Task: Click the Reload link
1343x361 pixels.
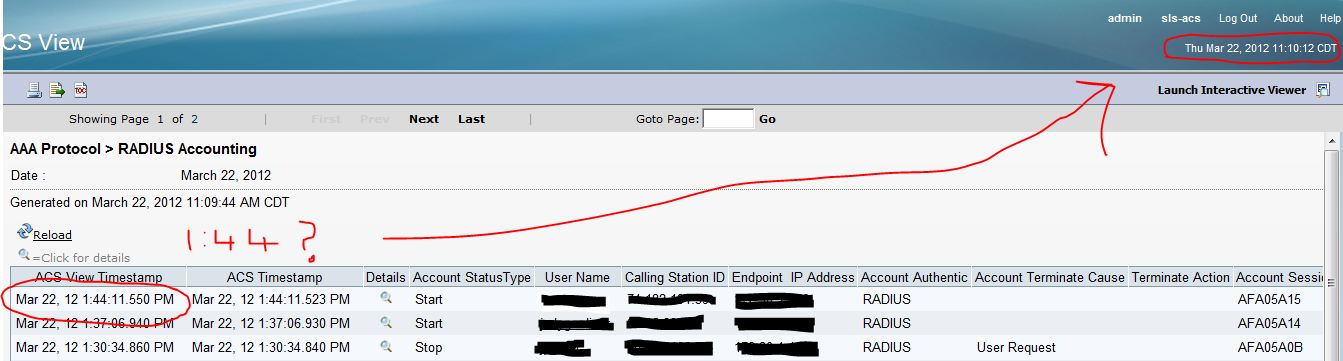Action: tap(52, 235)
